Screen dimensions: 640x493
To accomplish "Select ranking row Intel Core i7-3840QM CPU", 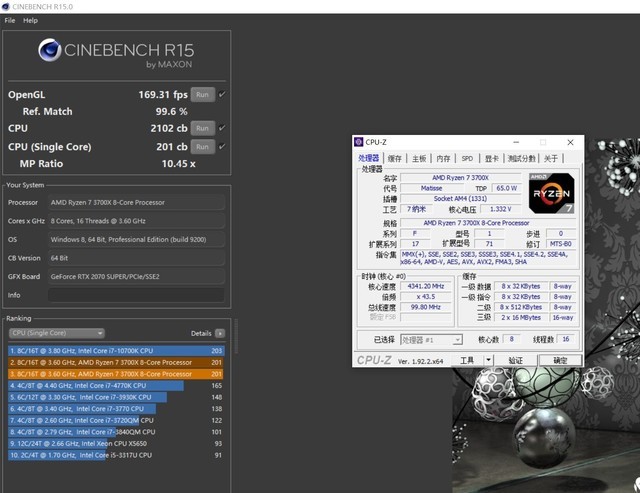I will 116,432.
